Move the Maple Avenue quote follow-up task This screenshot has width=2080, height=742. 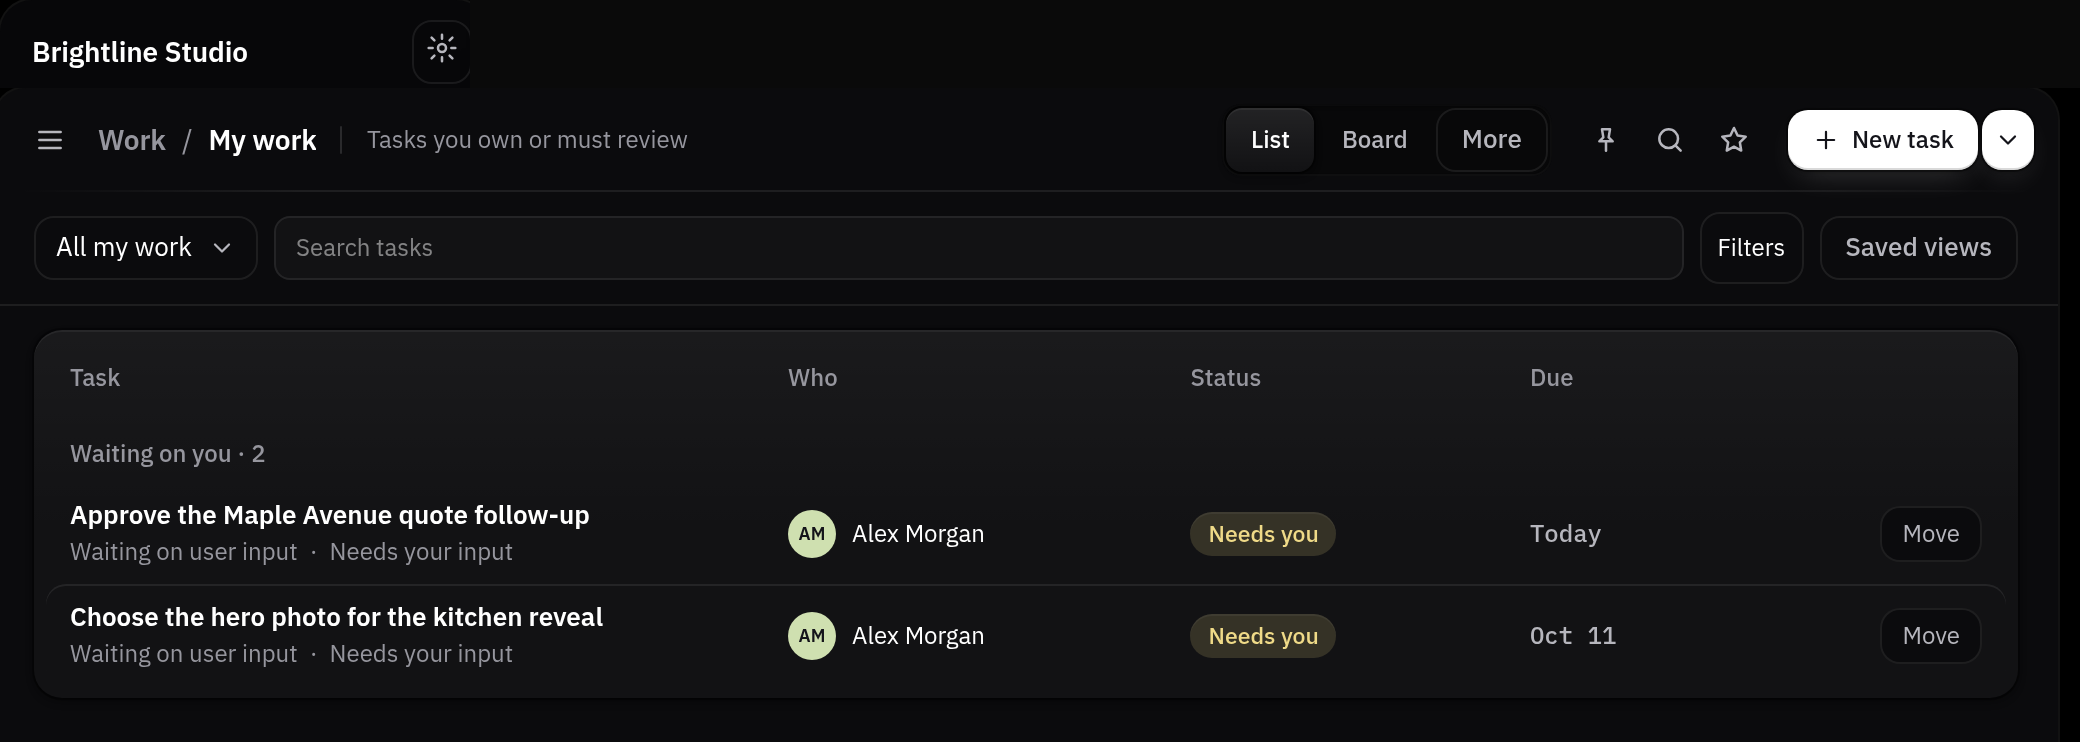(1930, 534)
